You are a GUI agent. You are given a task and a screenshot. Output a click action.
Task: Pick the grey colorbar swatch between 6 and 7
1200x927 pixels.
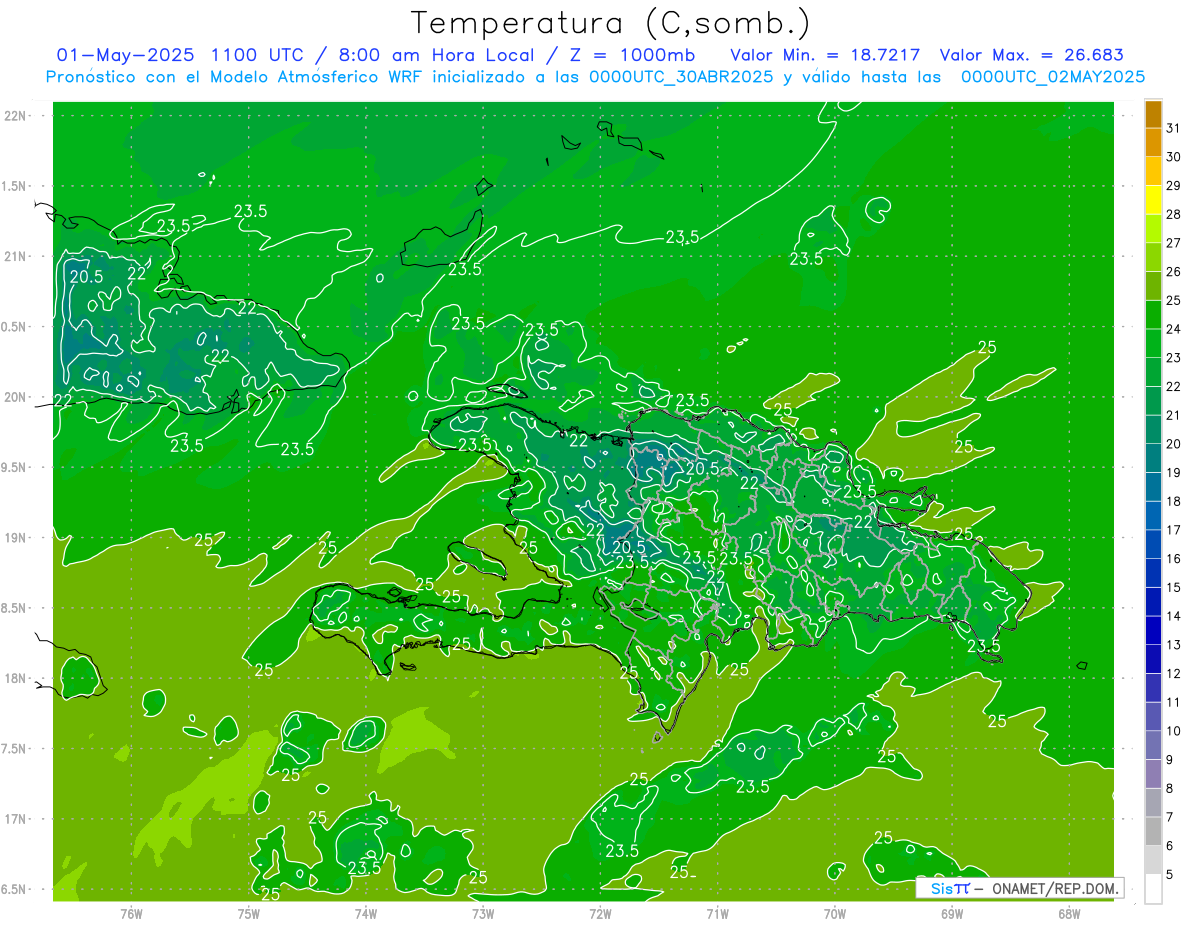click(1153, 832)
